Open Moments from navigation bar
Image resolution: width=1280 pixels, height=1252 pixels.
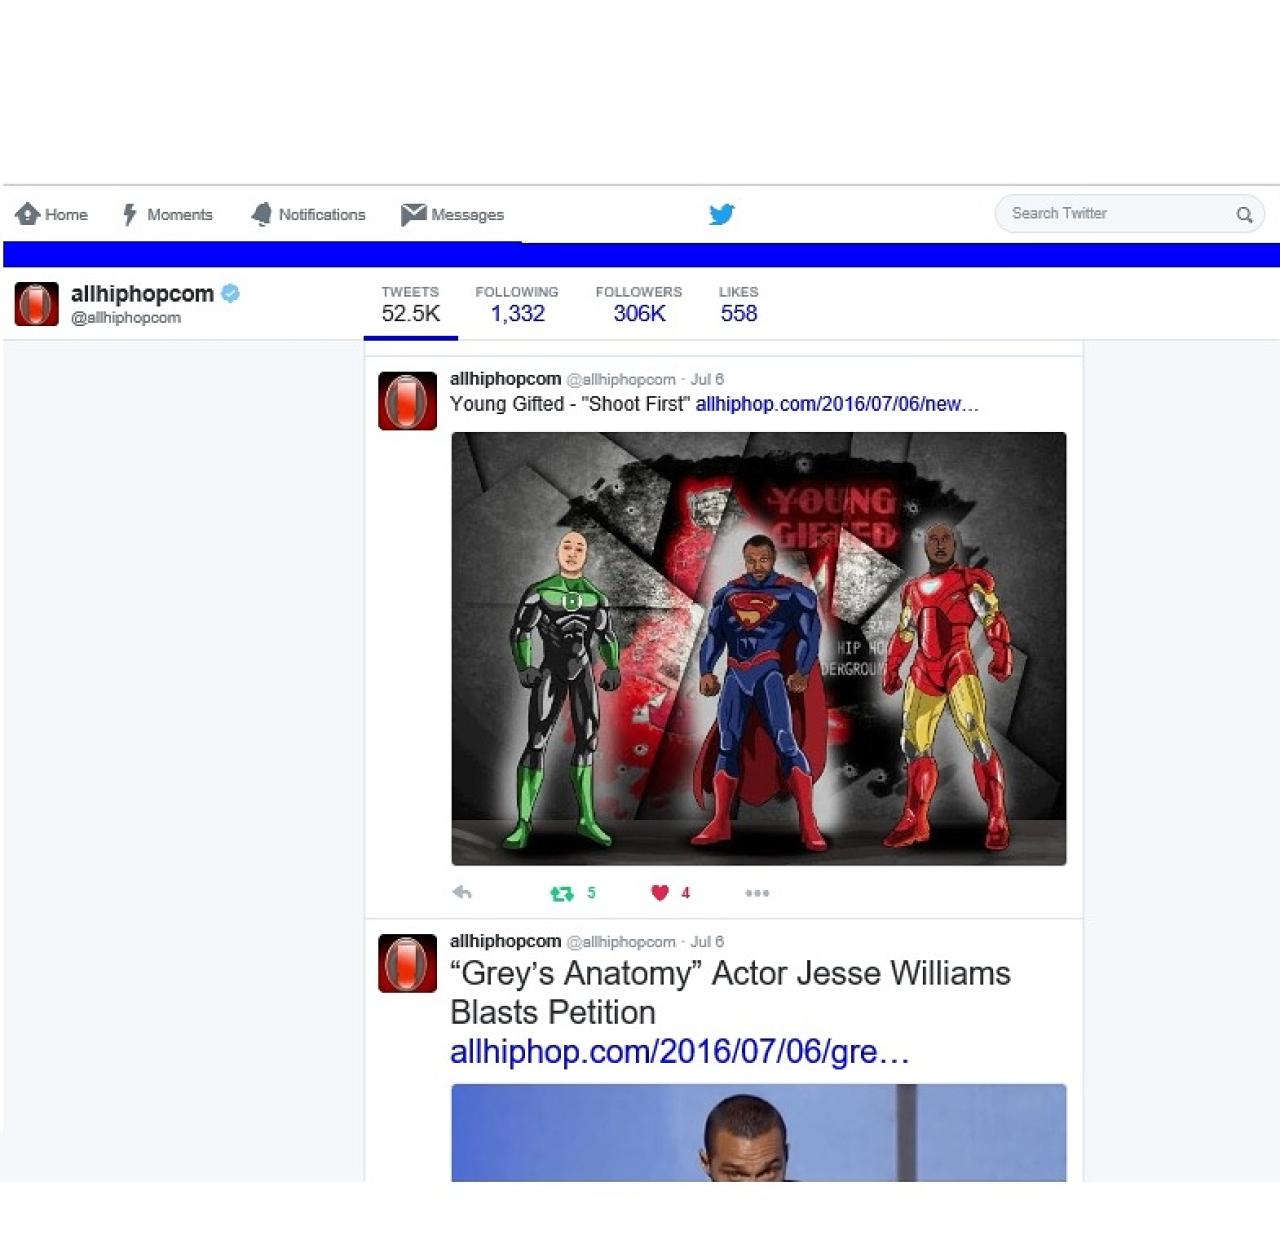pyautogui.click(x=167, y=215)
